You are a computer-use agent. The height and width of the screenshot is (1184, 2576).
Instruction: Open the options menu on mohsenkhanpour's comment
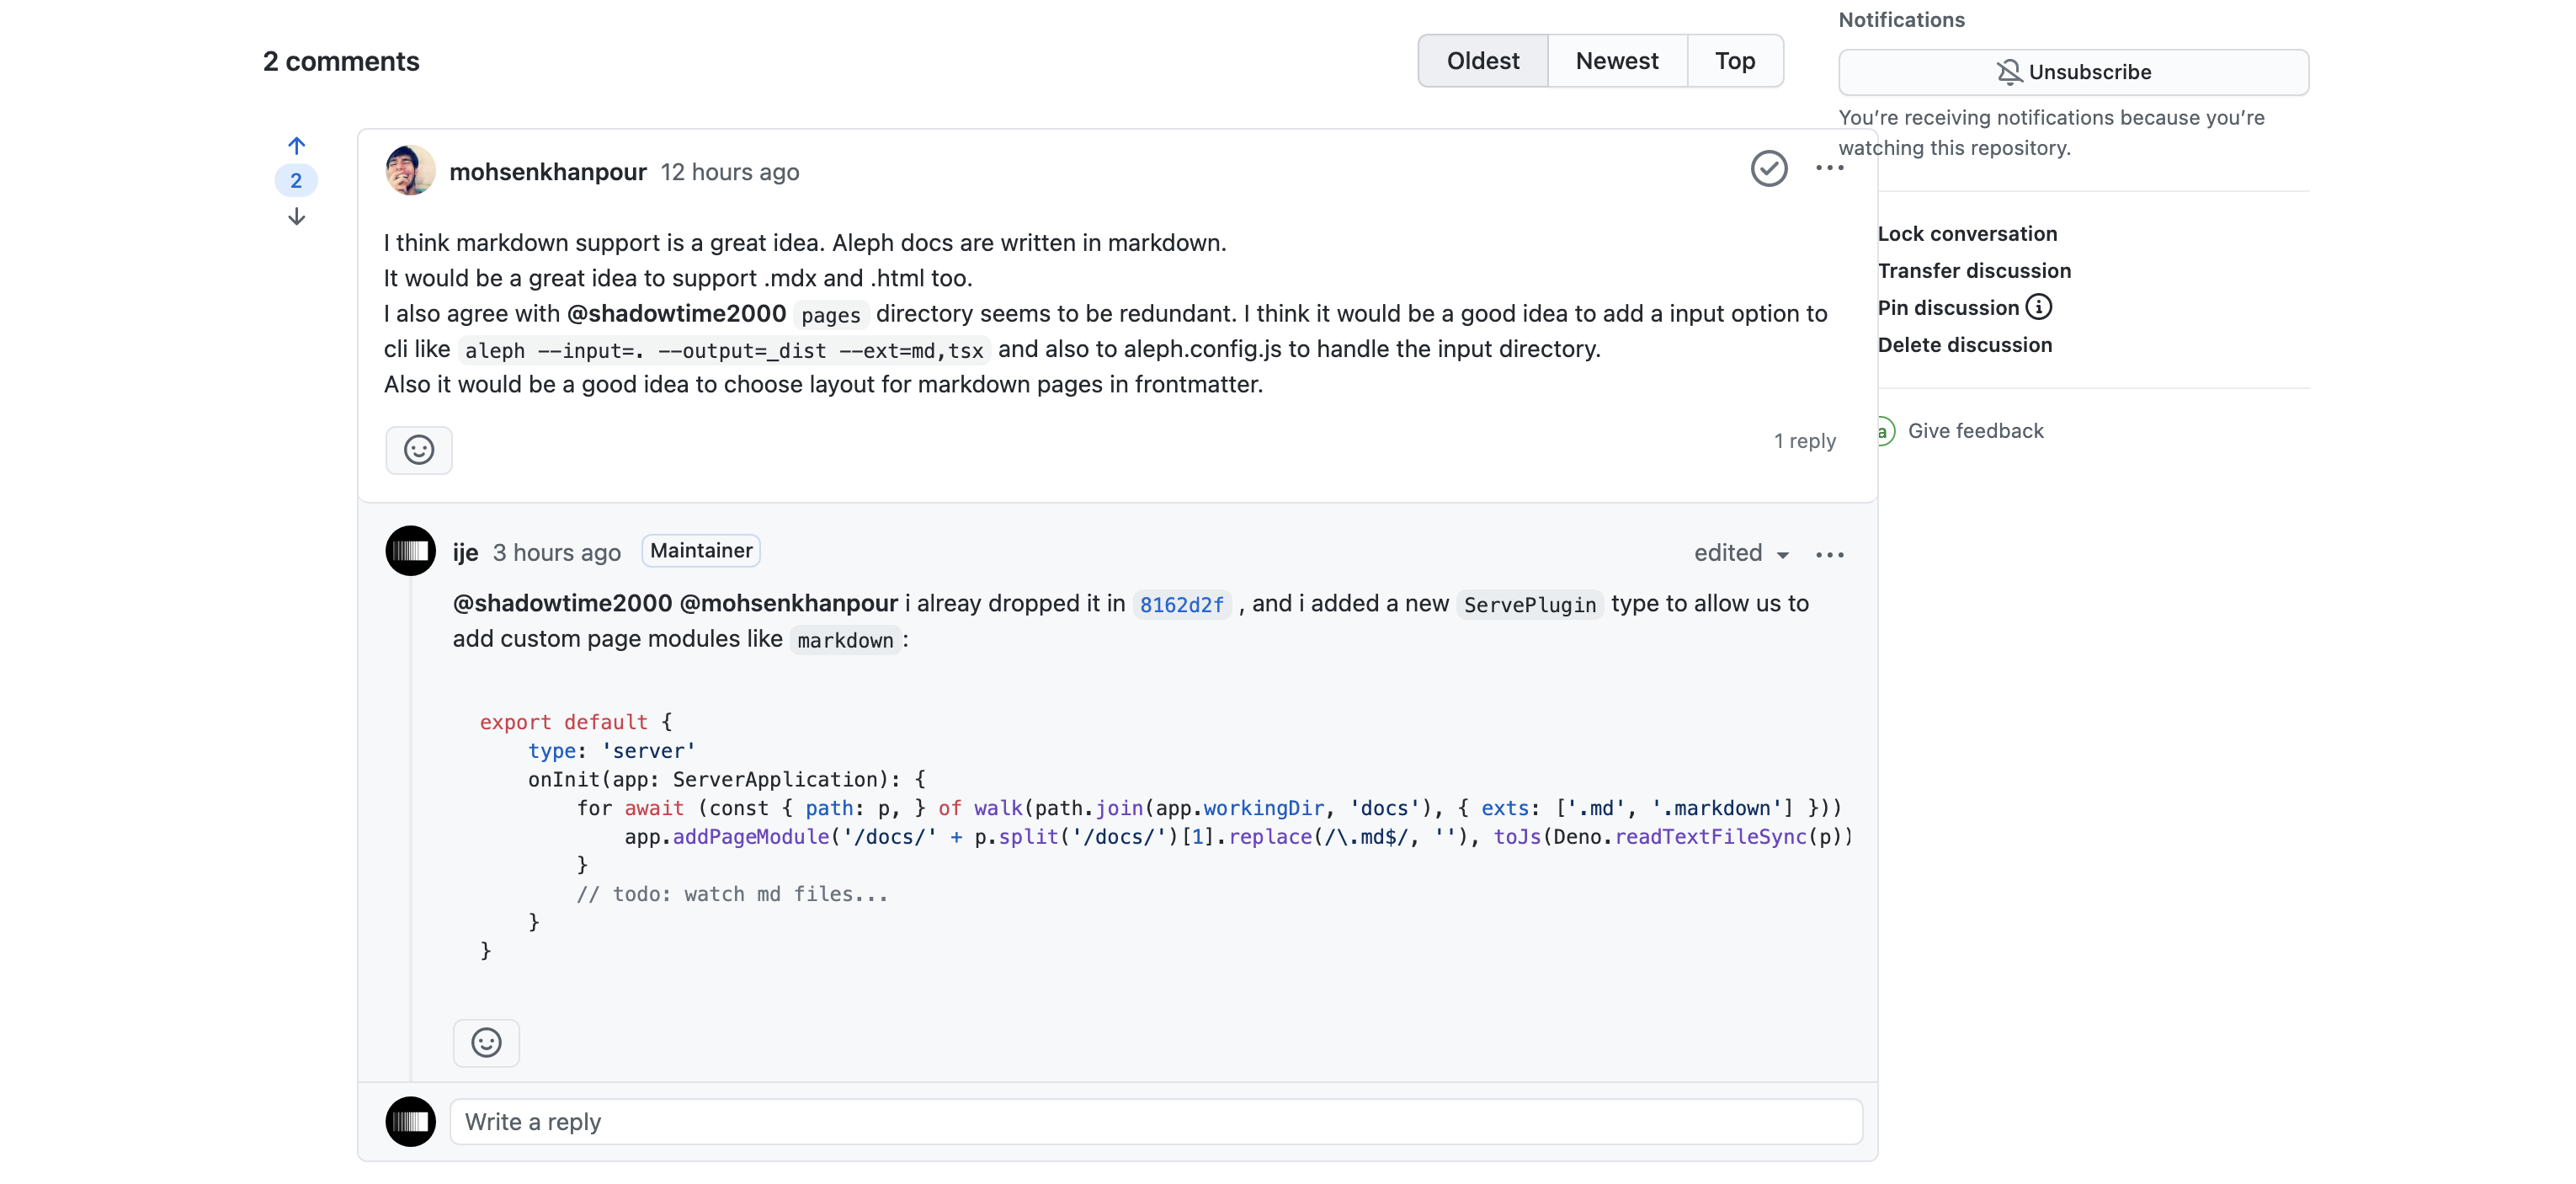click(1830, 168)
